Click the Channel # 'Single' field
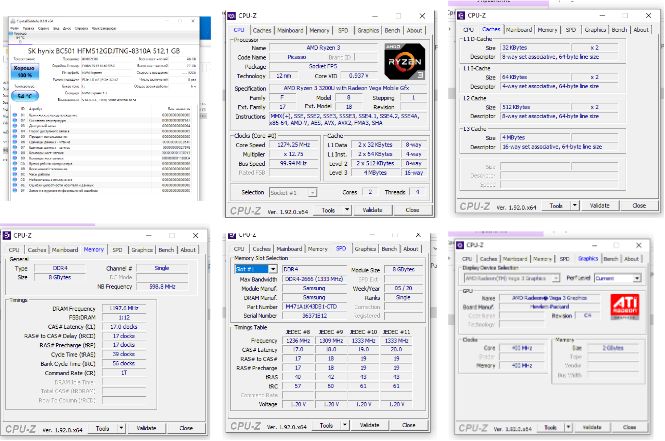665x441 pixels. (162, 268)
